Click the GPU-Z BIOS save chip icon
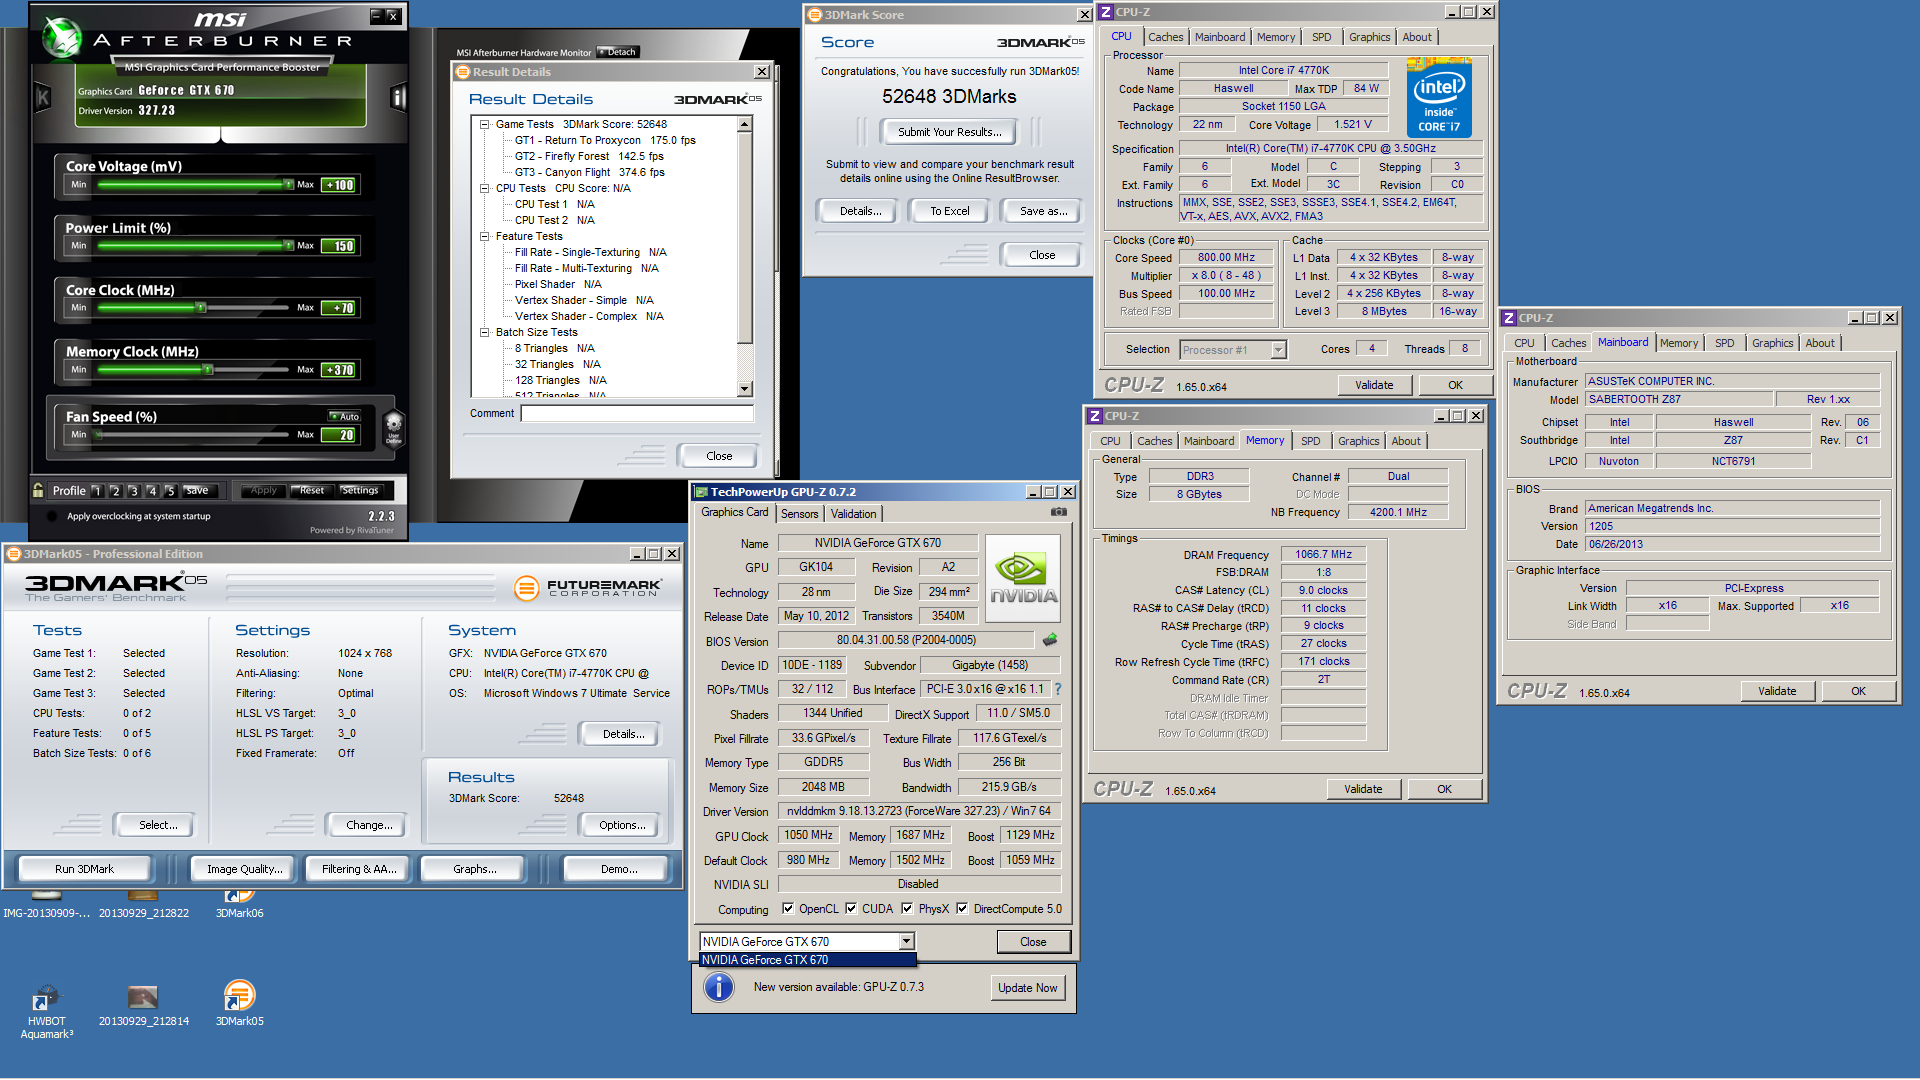1920x1080 pixels. [1050, 640]
